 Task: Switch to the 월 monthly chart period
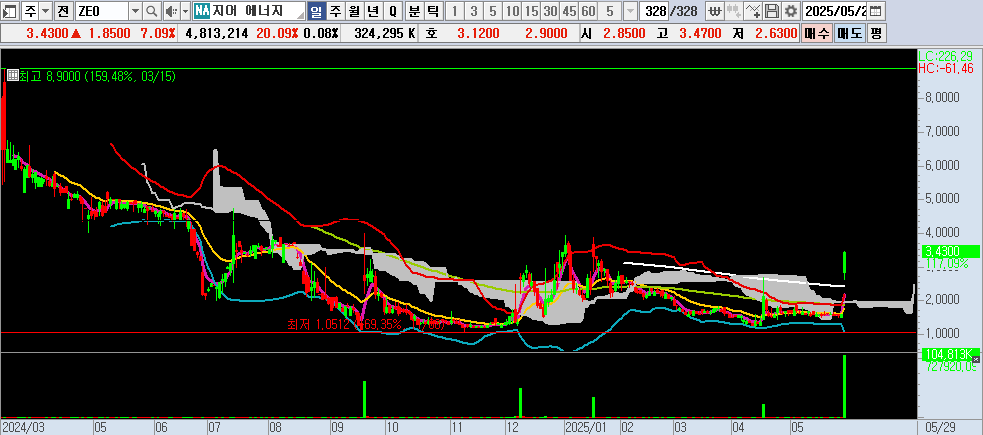354,11
